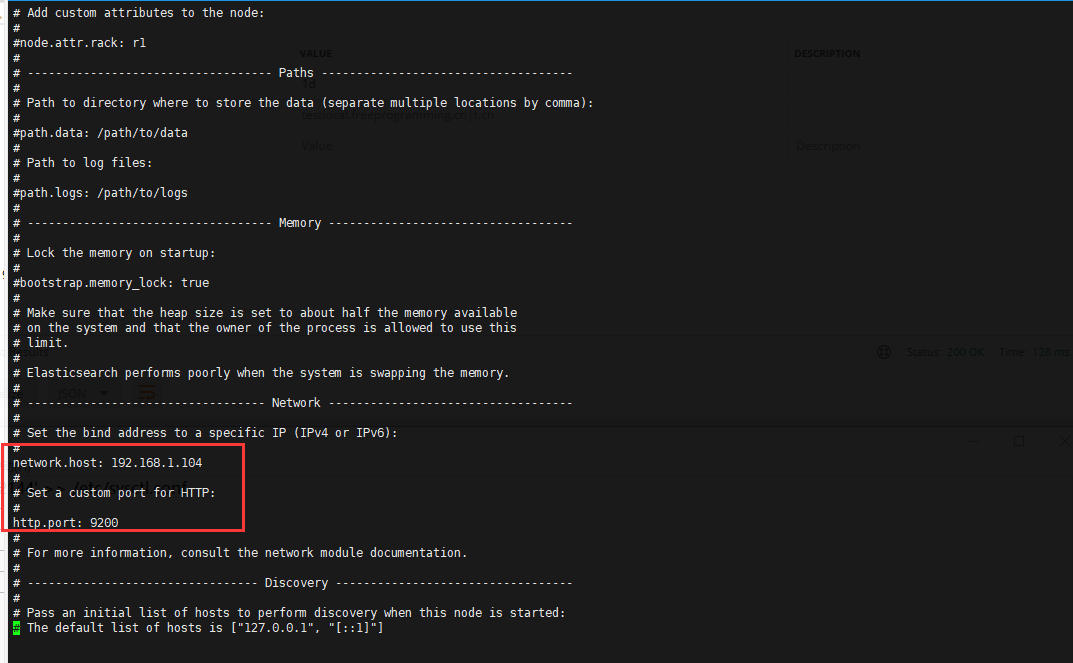The height and width of the screenshot is (663, 1073).
Task: Click the '#path.data: /path/to/data' line
Action: click(x=100, y=133)
